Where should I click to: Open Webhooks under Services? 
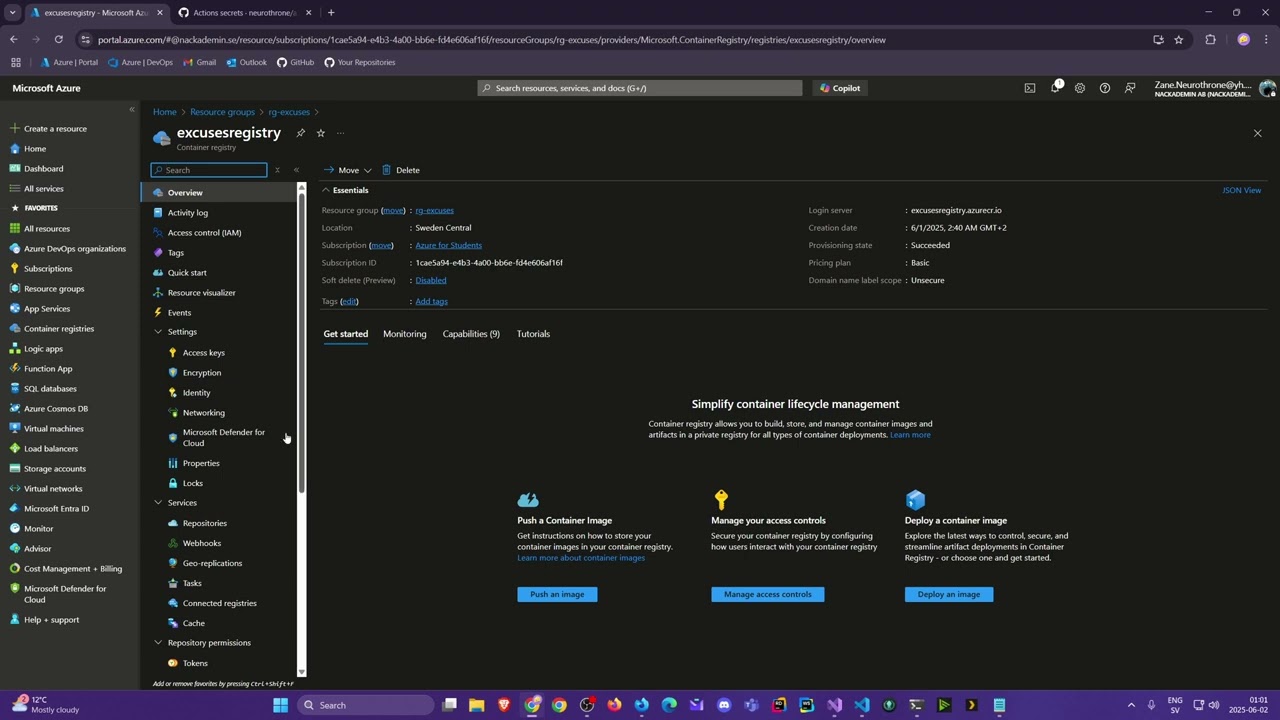[x=201, y=543]
